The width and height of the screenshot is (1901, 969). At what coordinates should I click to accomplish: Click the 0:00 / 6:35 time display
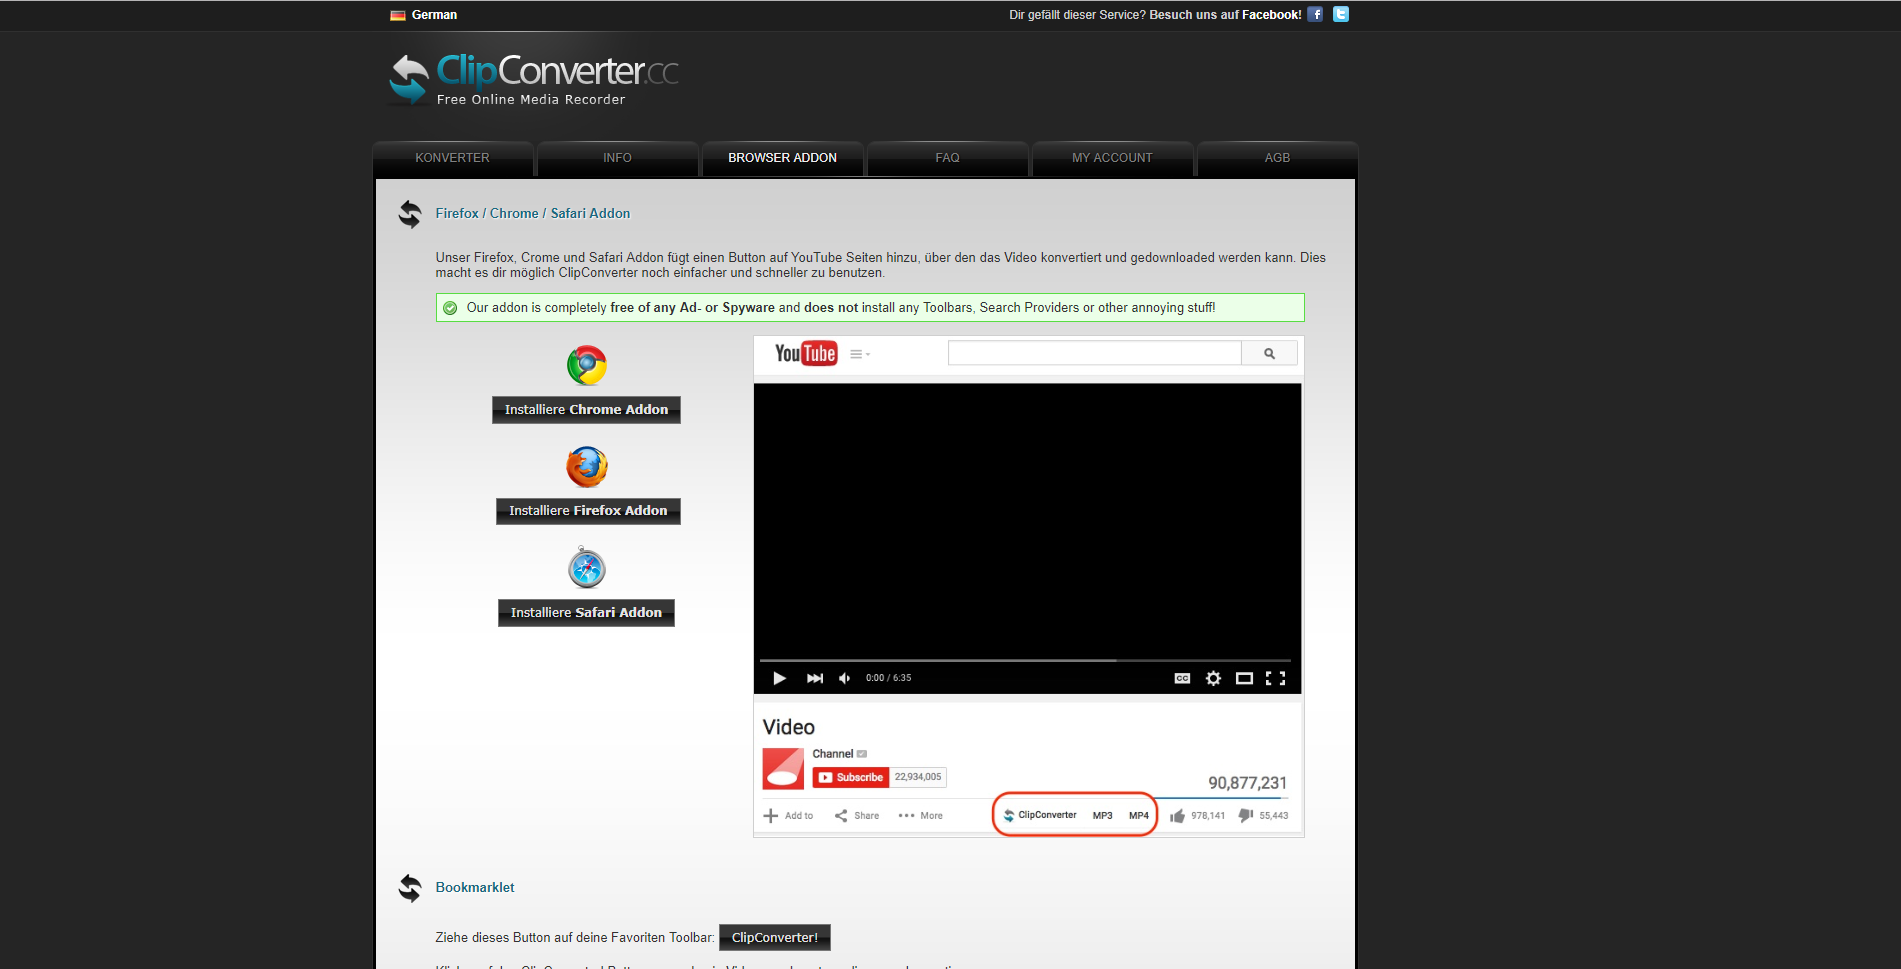click(x=888, y=678)
